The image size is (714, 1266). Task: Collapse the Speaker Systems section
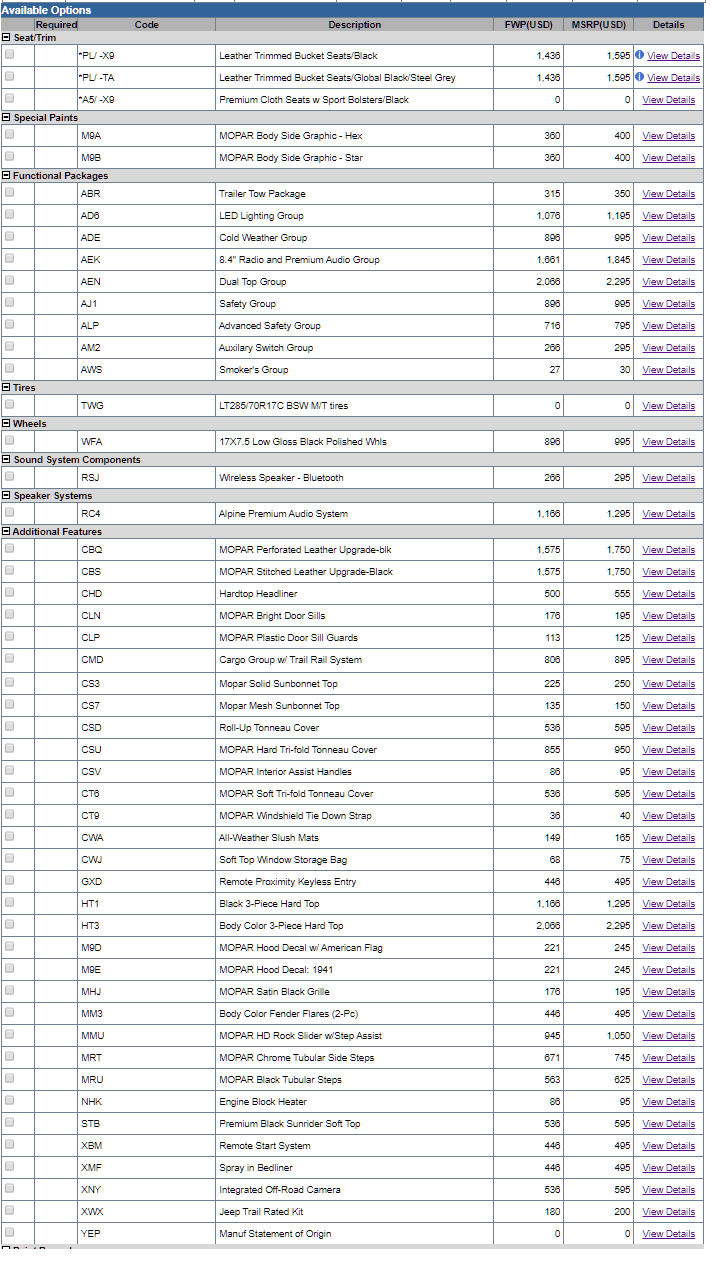click(6, 495)
